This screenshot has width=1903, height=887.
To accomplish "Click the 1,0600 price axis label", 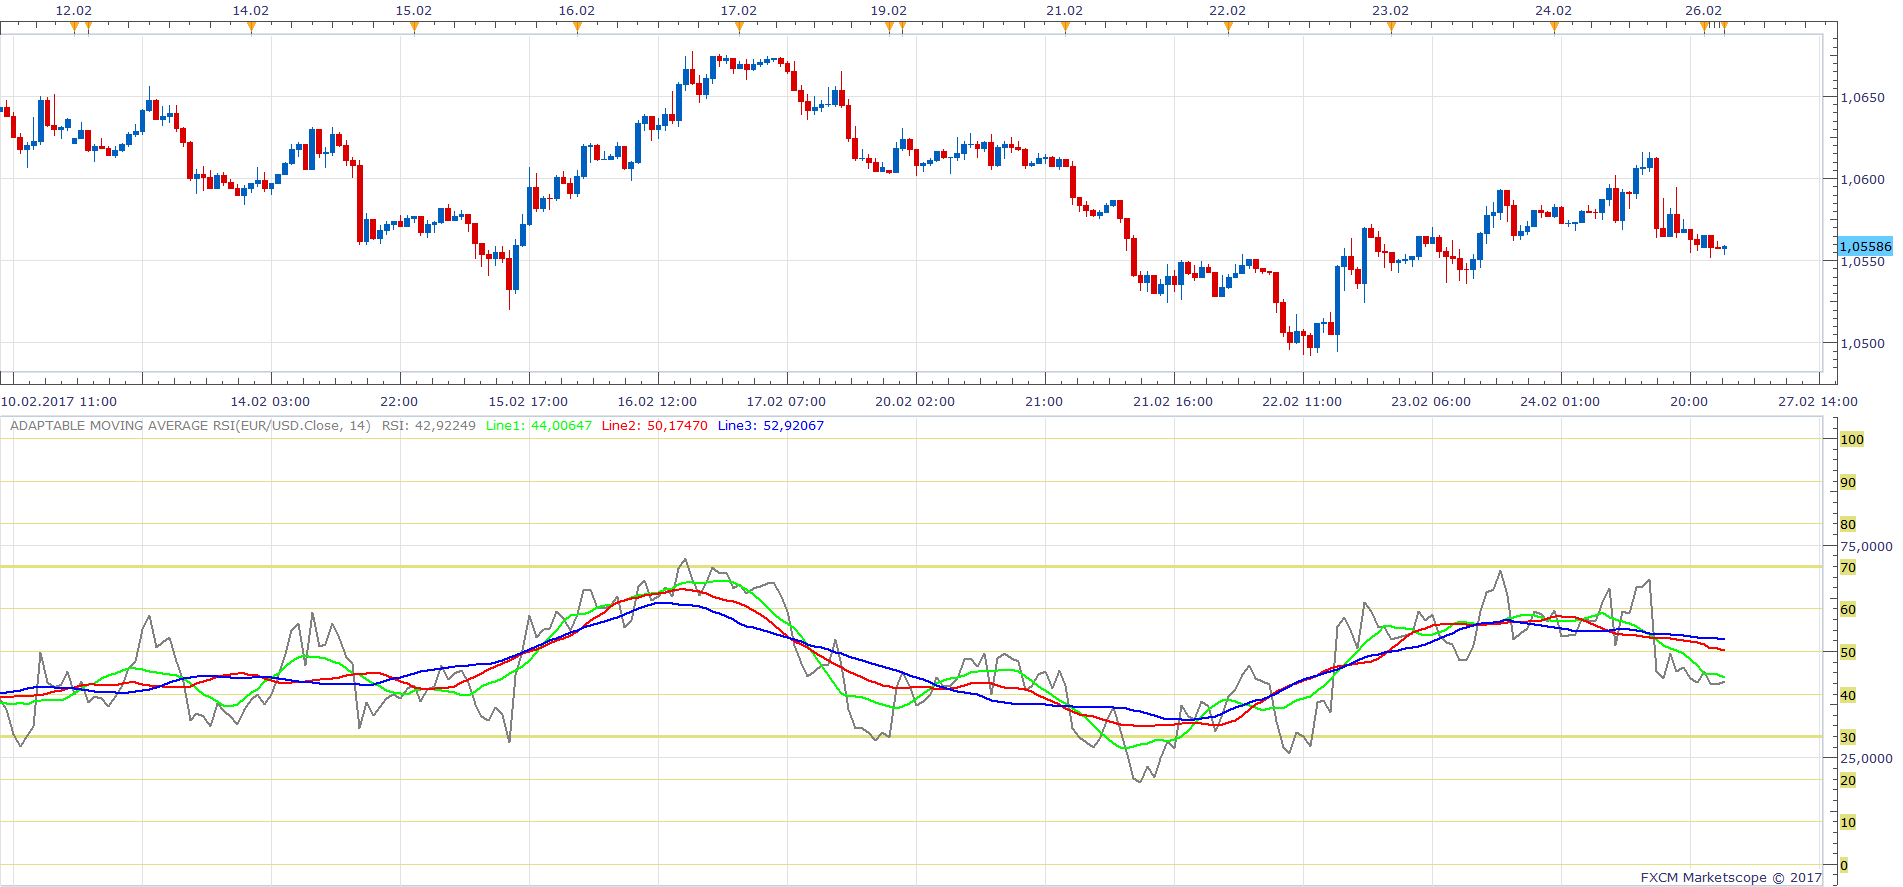I will coord(1863,180).
